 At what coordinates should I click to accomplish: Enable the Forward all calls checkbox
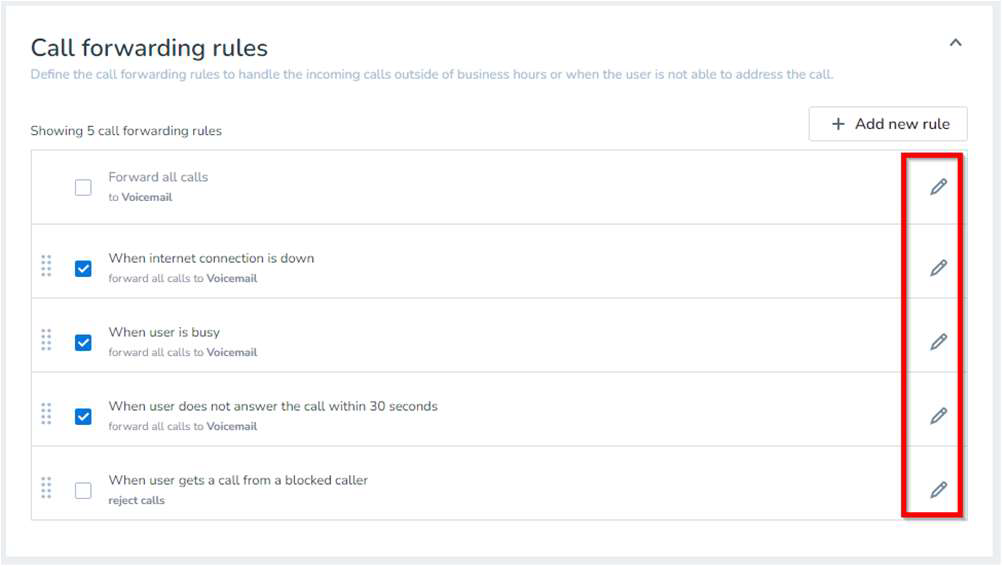coord(84,187)
